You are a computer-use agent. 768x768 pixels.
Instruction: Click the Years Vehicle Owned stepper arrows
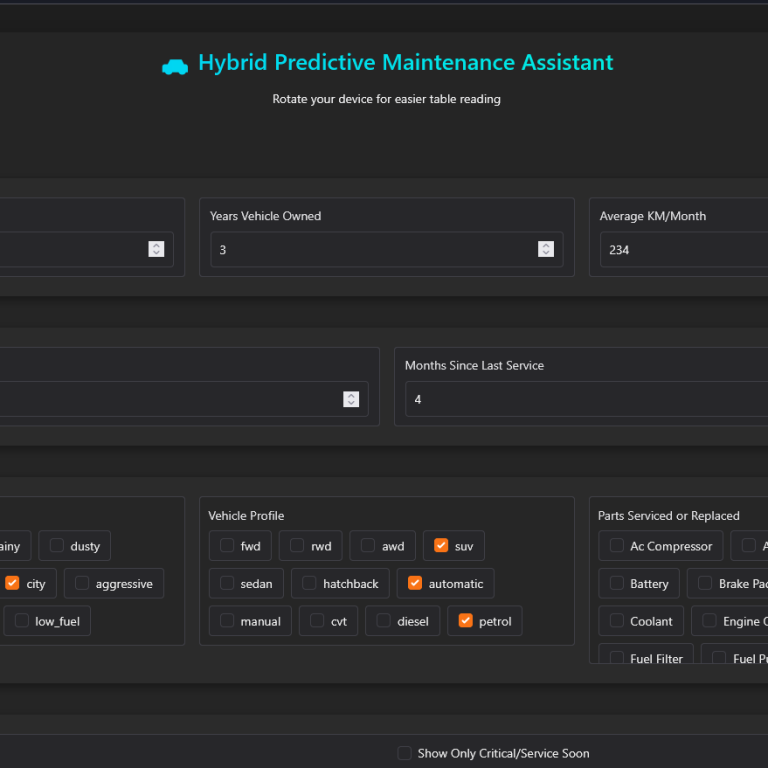pos(546,249)
